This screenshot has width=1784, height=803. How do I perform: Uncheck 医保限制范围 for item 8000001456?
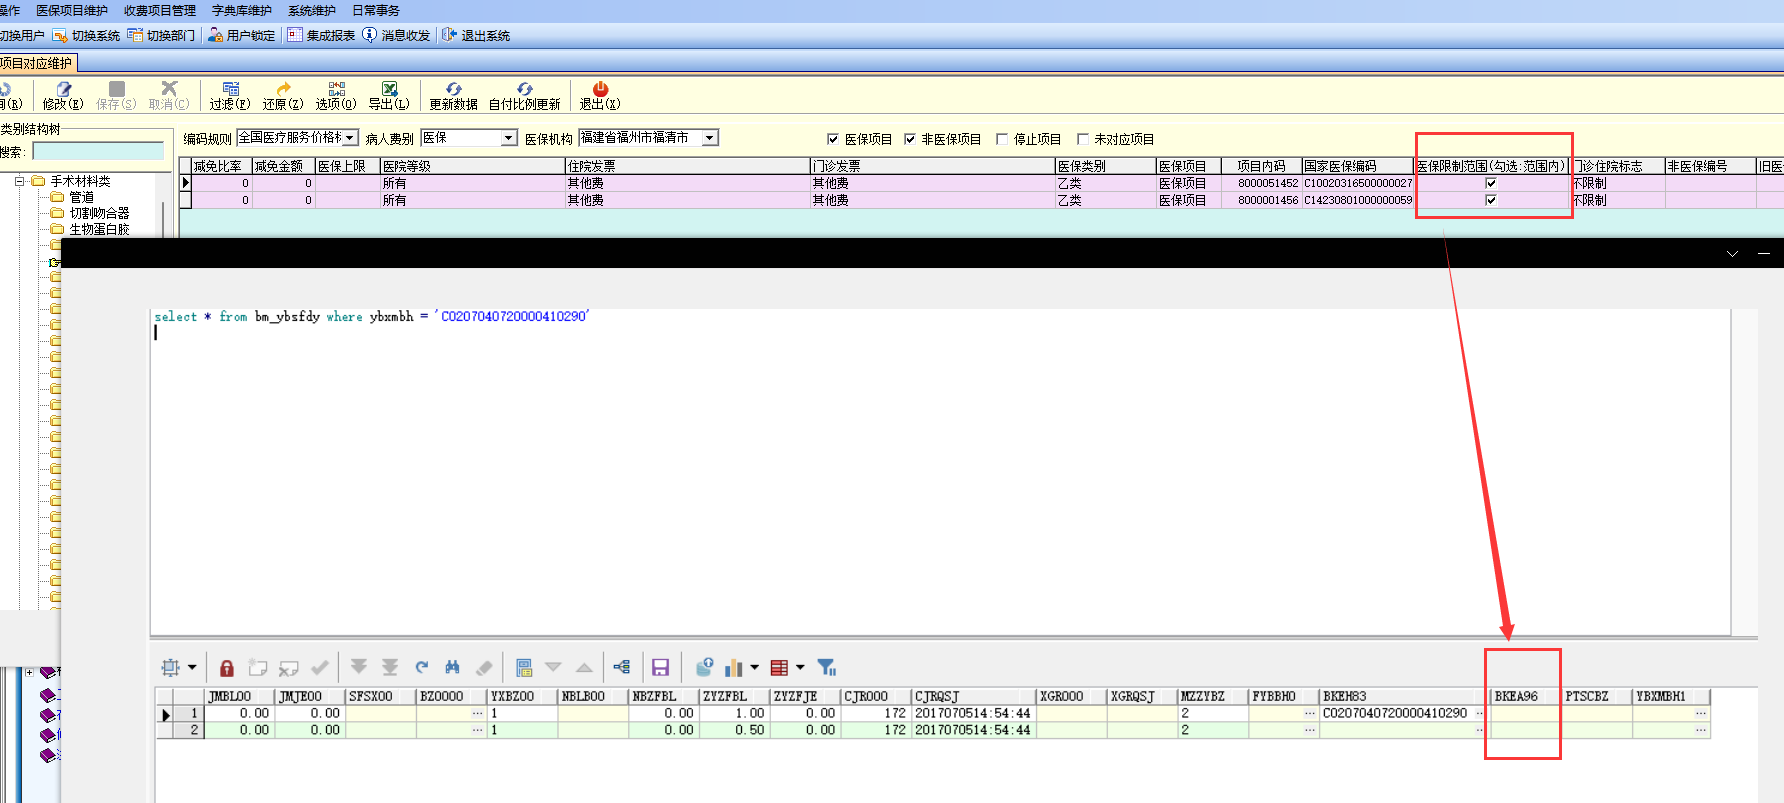(1491, 200)
